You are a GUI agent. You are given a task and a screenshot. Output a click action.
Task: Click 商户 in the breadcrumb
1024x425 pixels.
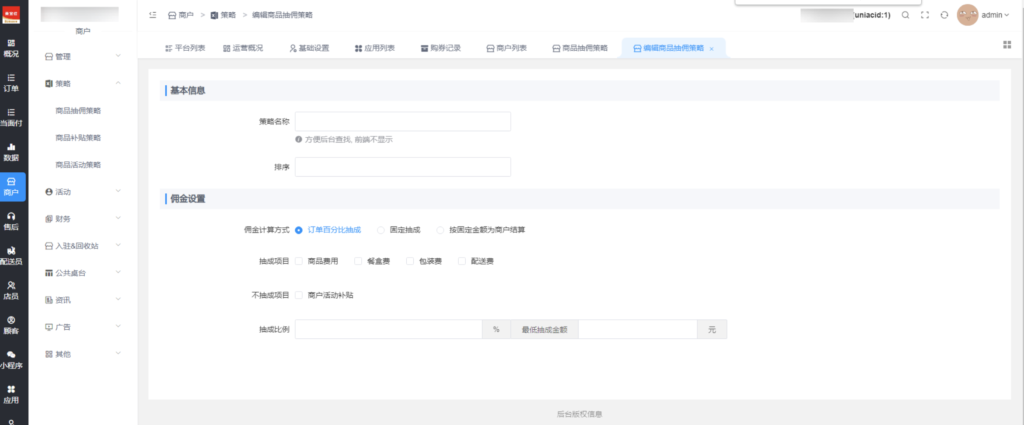pyautogui.click(x=181, y=14)
